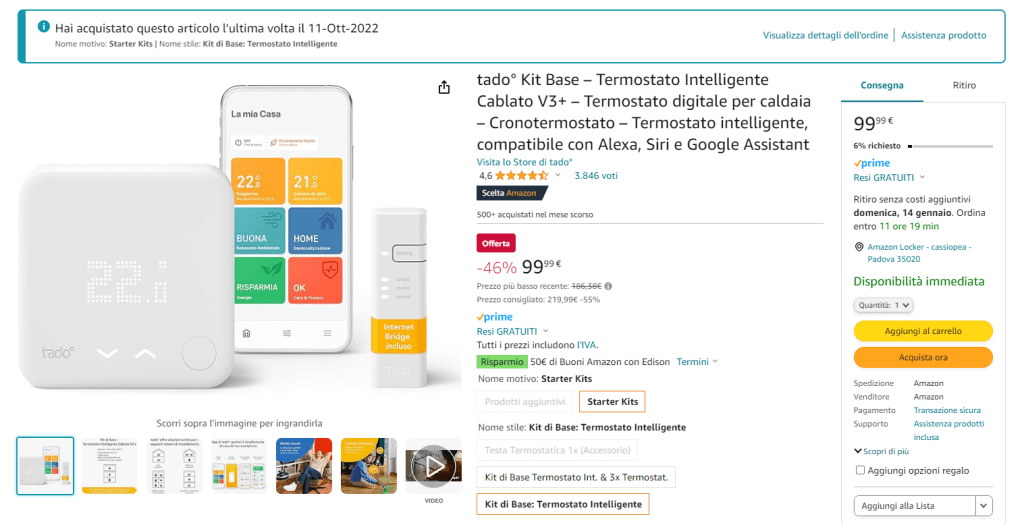Screen dimensions: 1024x525
Task: Play the product video thumbnail
Action: coord(433,466)
